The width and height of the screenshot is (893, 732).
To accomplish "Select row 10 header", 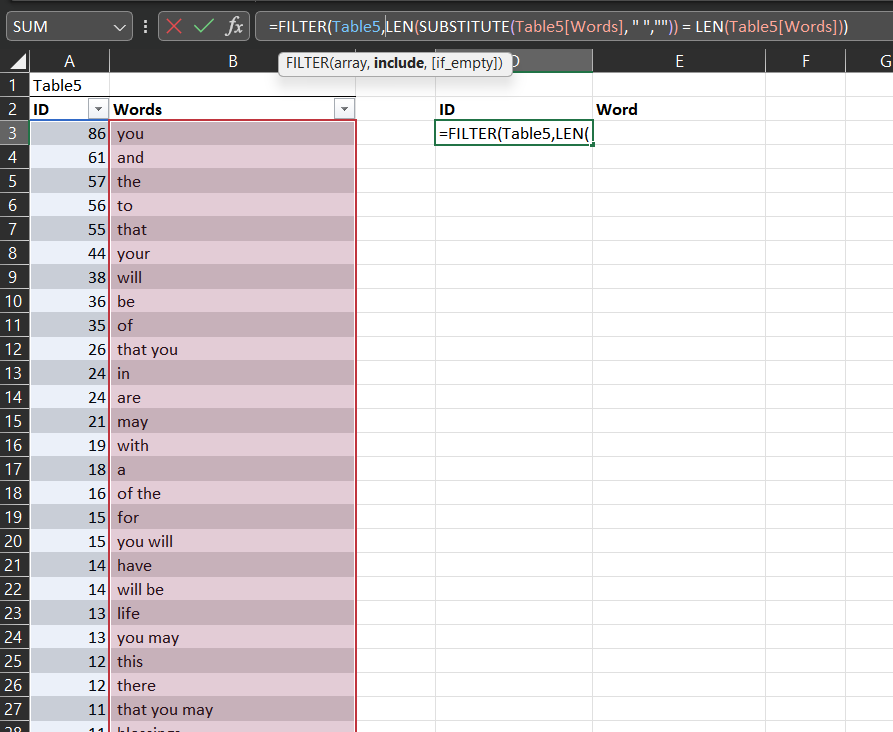I will (14, 301).
